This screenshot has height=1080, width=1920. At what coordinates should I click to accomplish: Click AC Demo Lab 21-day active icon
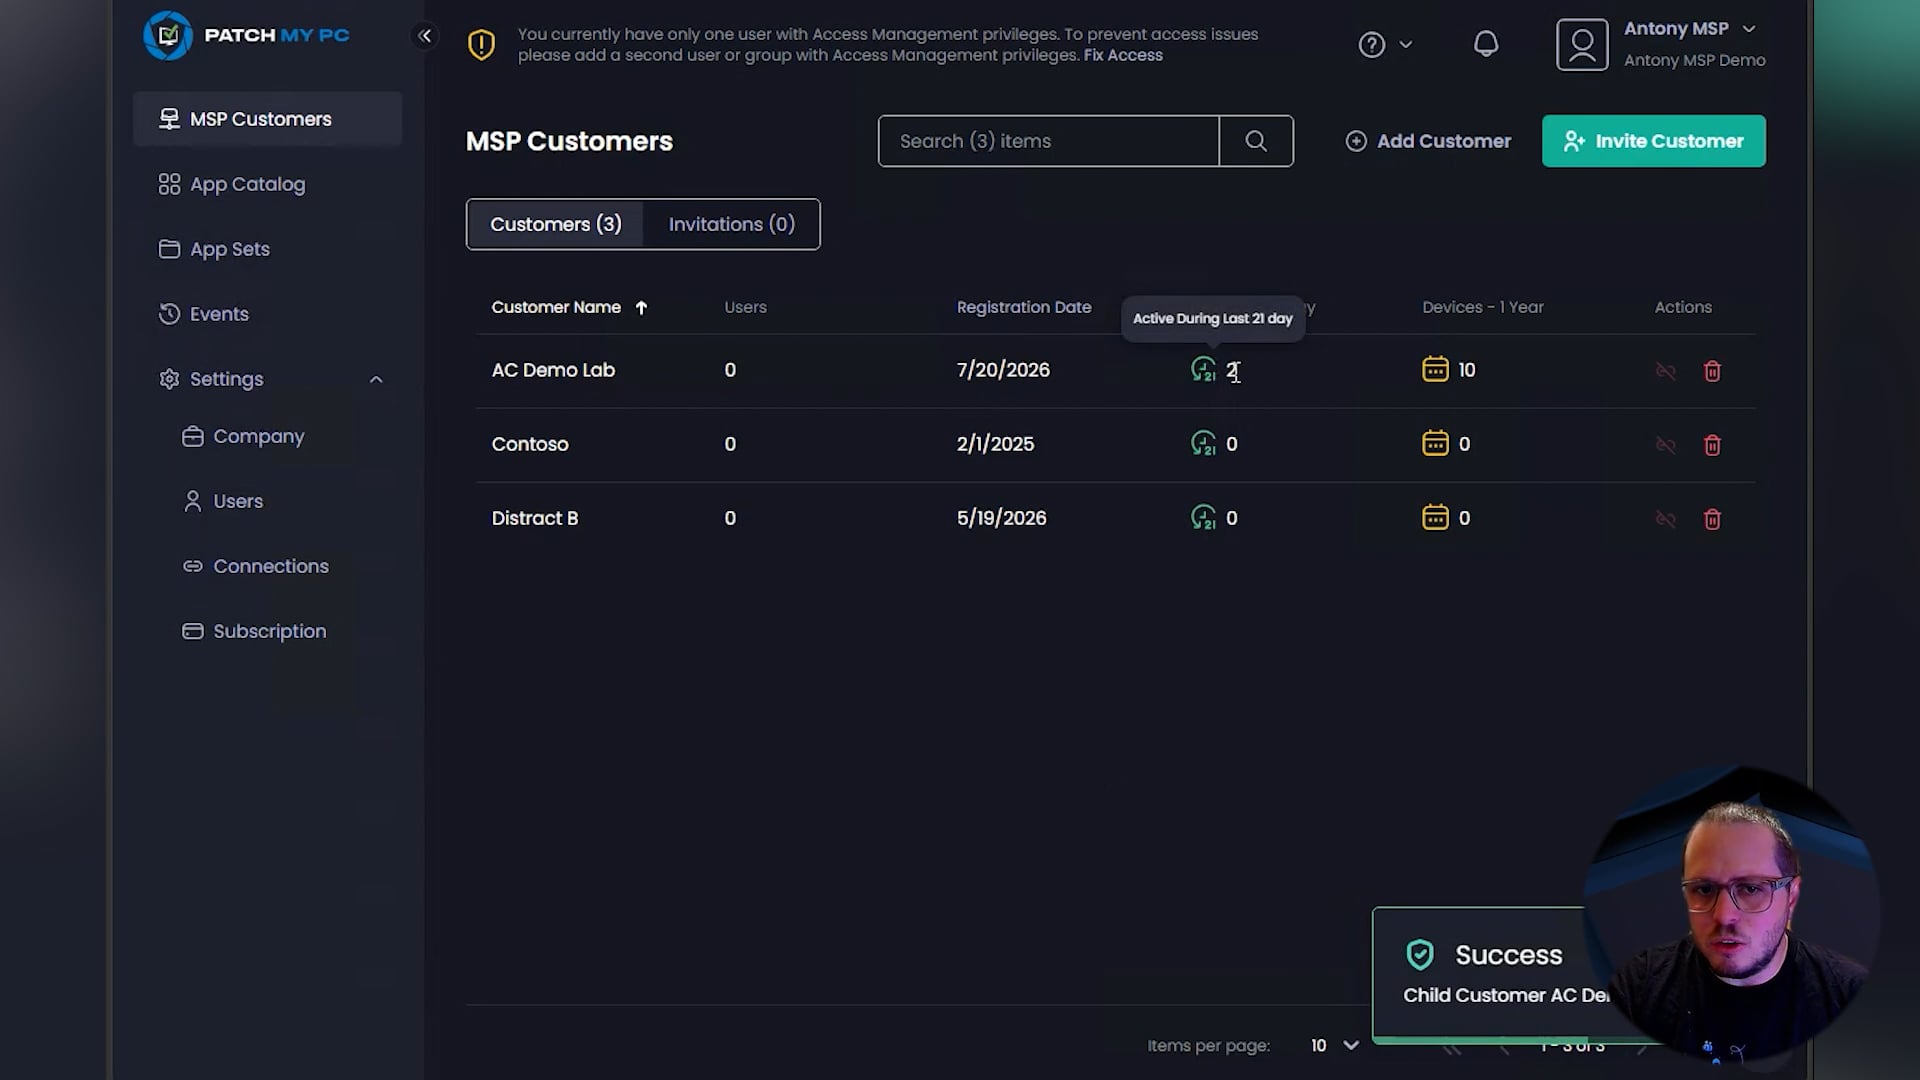click(1203, 370)
